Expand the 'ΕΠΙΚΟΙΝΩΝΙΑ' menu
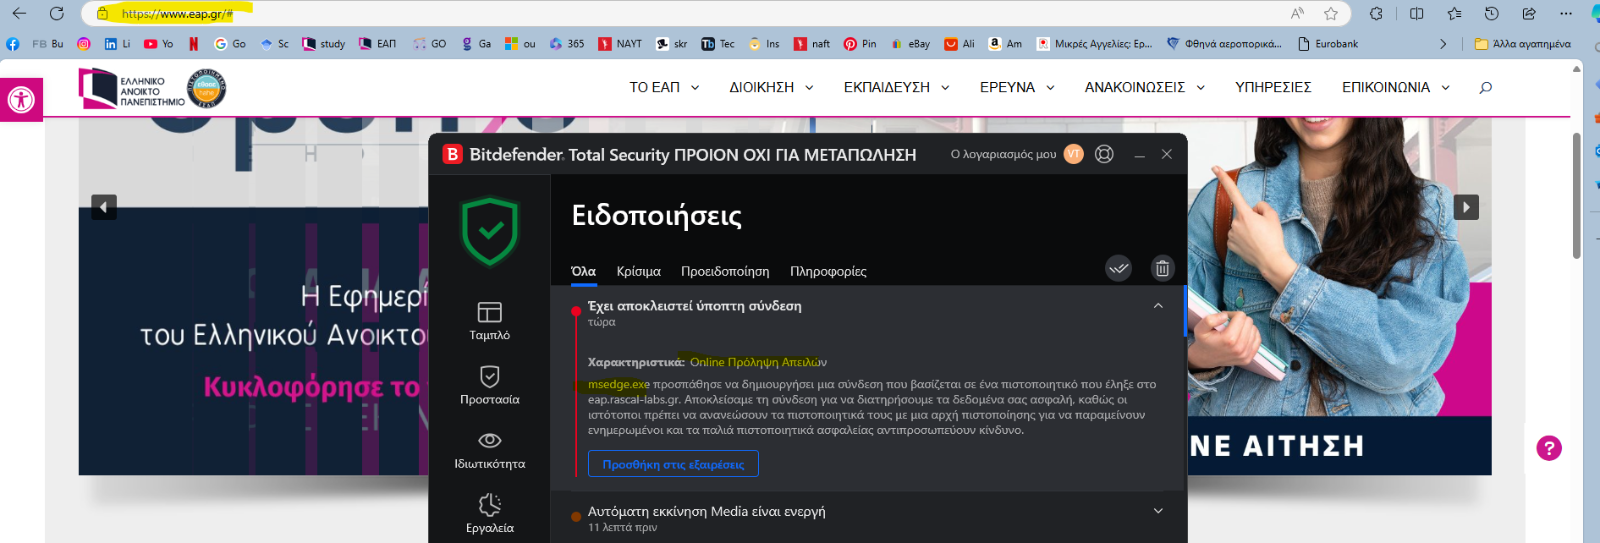1600x543 pixels. (1396, 88)
